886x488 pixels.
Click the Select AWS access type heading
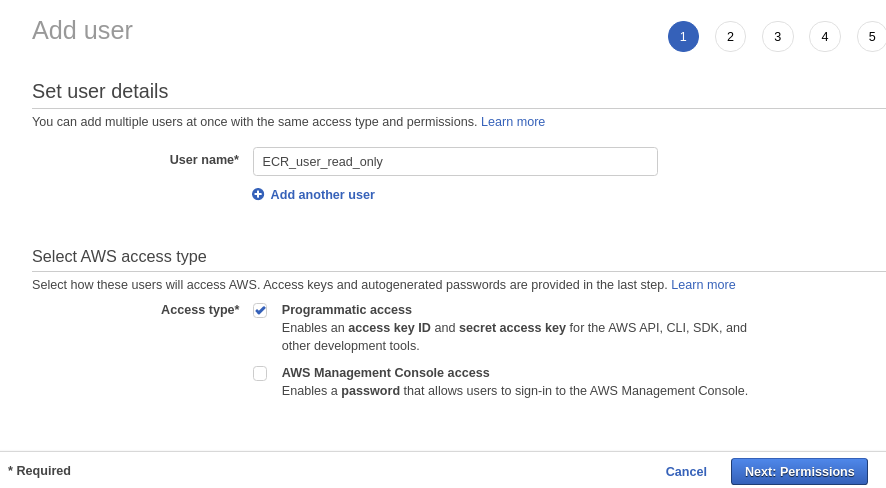pos(119,257)
